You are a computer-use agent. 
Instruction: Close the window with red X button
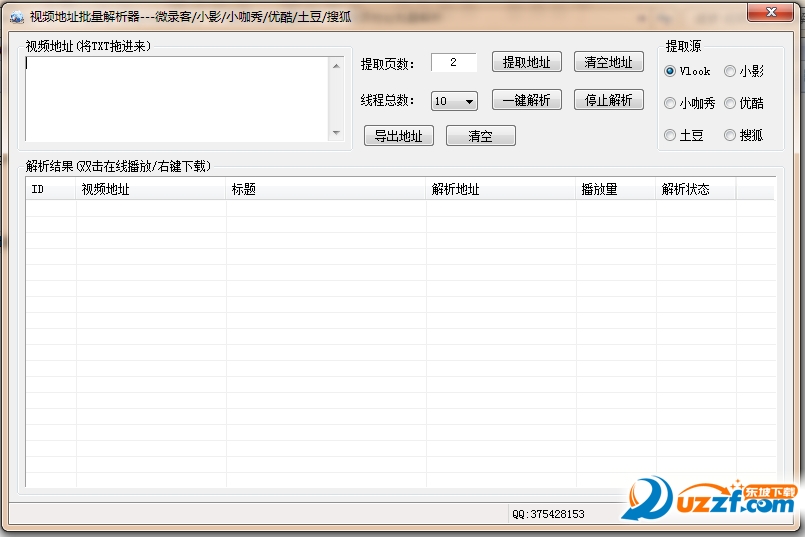(770, 12)
